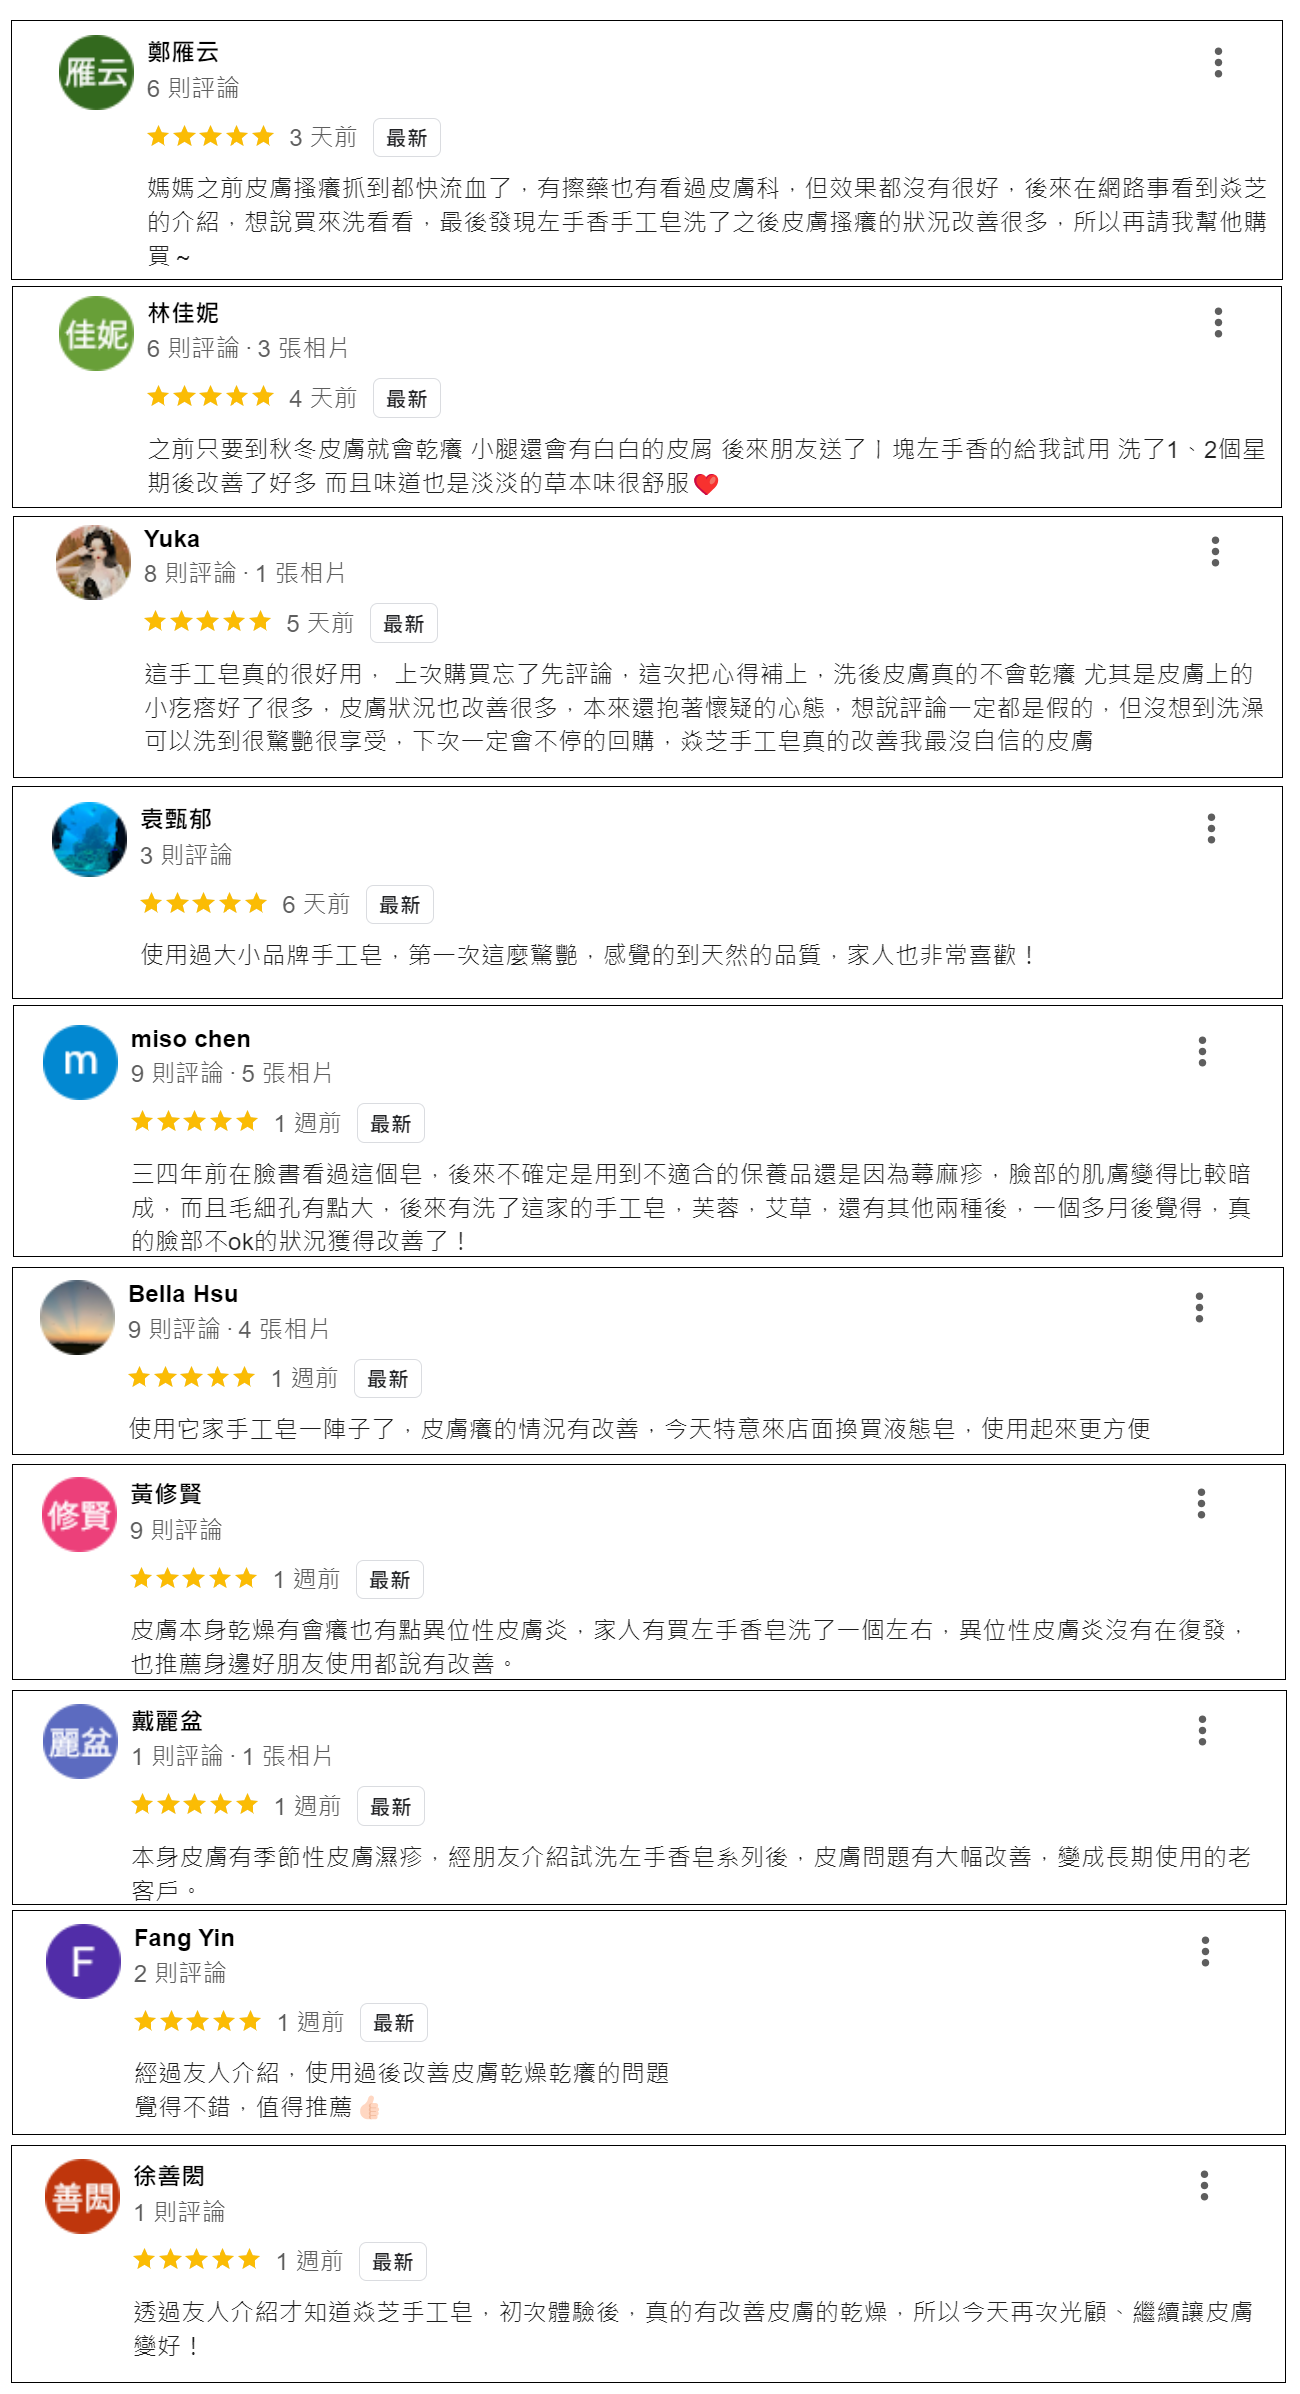Click the green 雁云 avatar circle
This screenshot has width=1300, height=2394.
(96, 72)
